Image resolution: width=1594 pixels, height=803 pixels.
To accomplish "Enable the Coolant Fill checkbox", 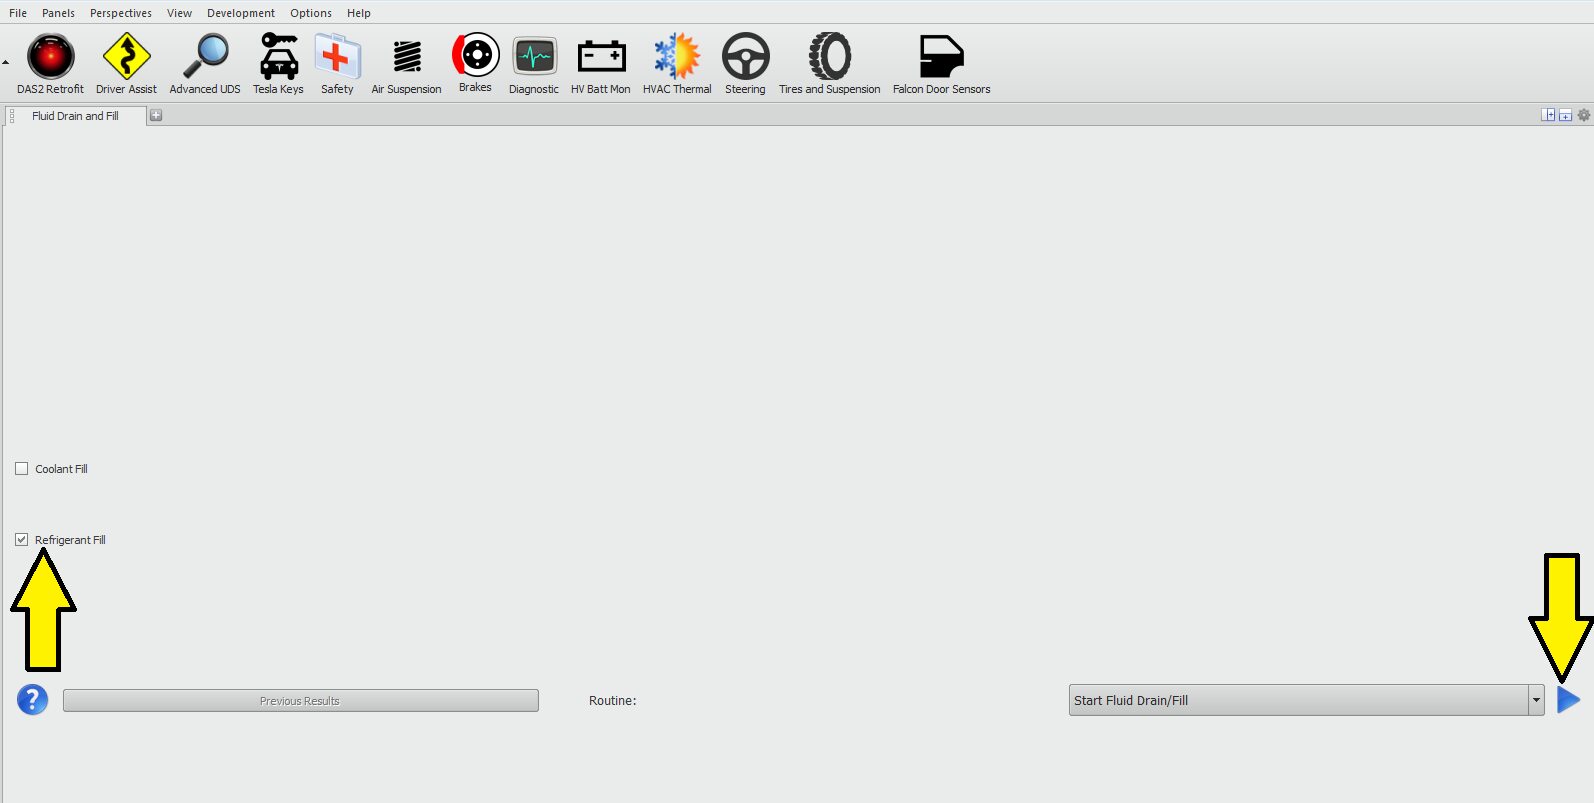I will 22,469.
